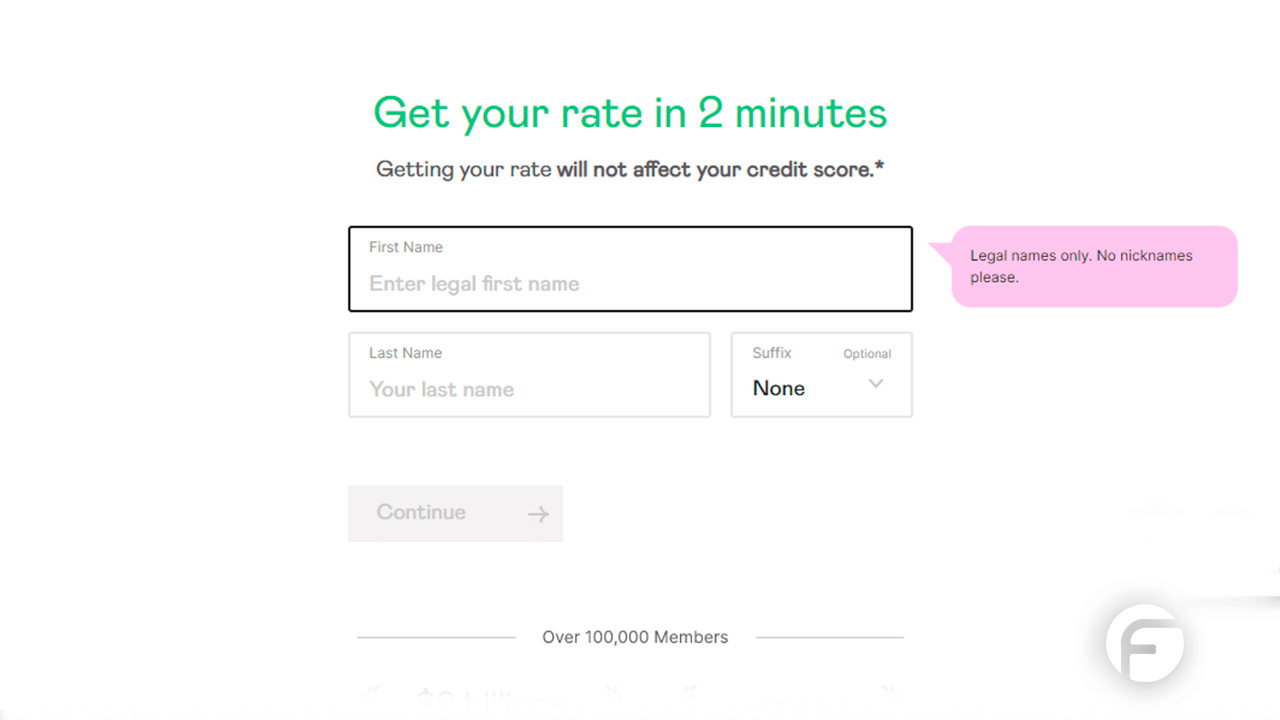Image resolution: width=1280 pixels, height=720 pixels.
Task: Click the "Get your rate in 2 minutes" heading
Action: pos(630,113)
